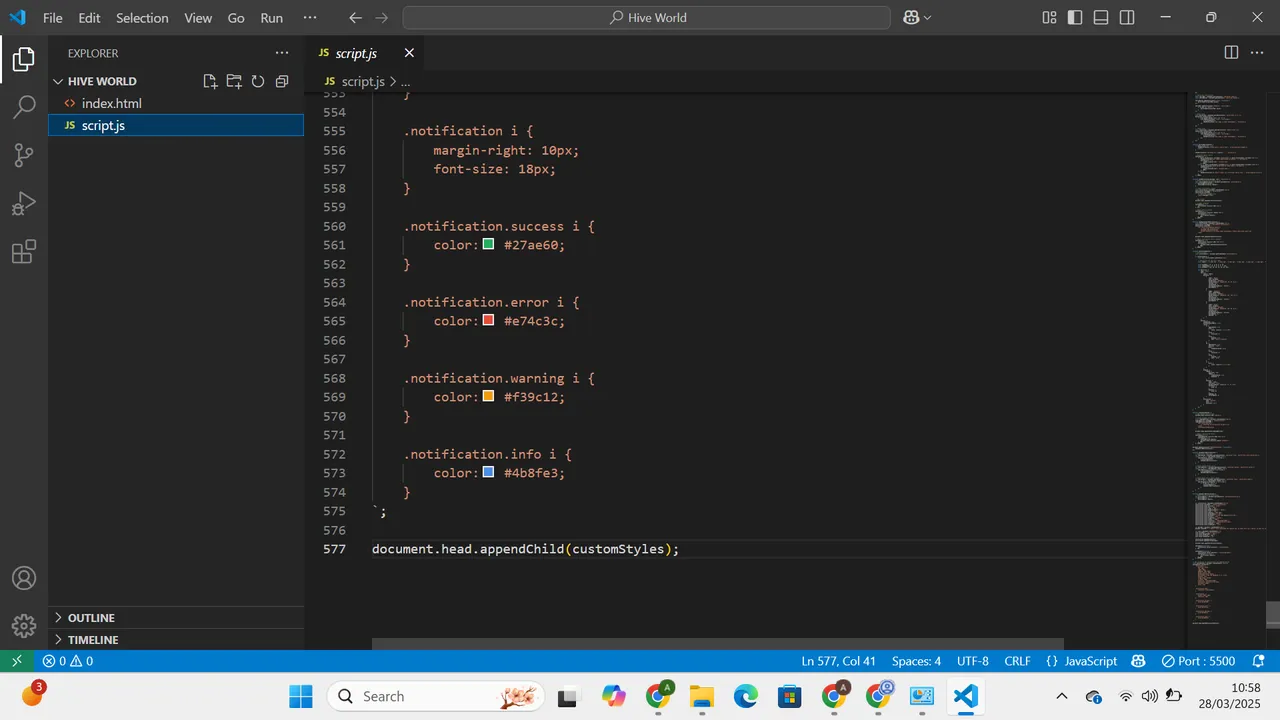1280x720 pixels.
Task: Click line number 577 in the gutter
Action: pyautogui.click(x=334, y=549)
